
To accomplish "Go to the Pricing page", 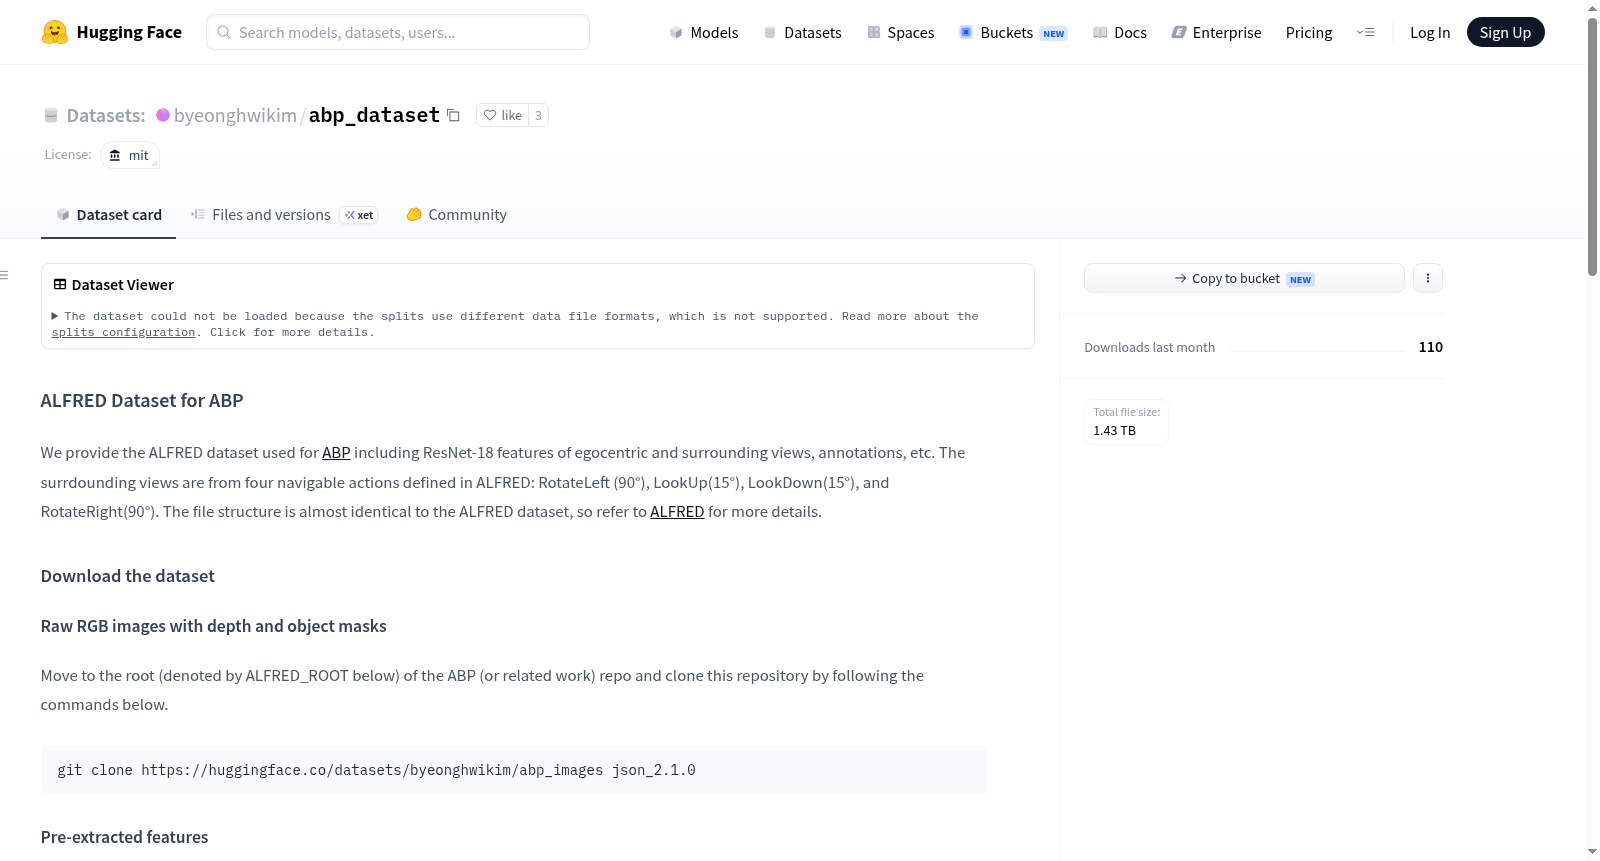I will click(1309, 32).
